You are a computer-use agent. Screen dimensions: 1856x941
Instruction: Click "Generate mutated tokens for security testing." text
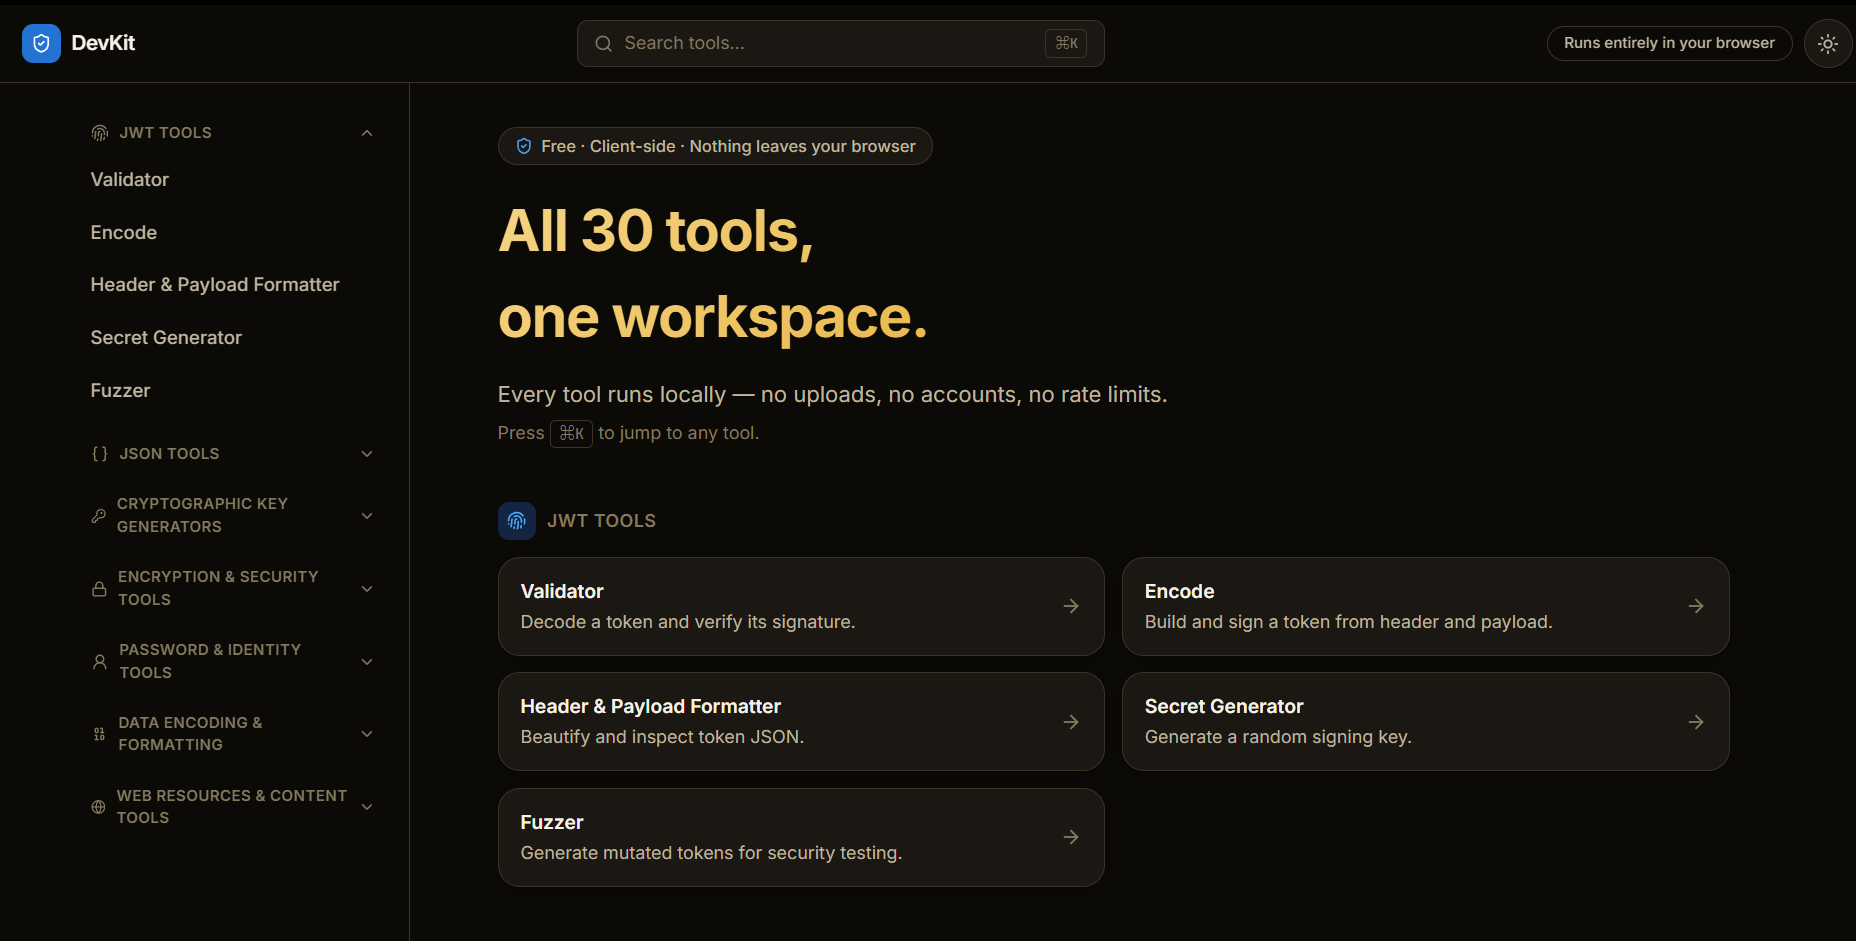coord(711,853)
